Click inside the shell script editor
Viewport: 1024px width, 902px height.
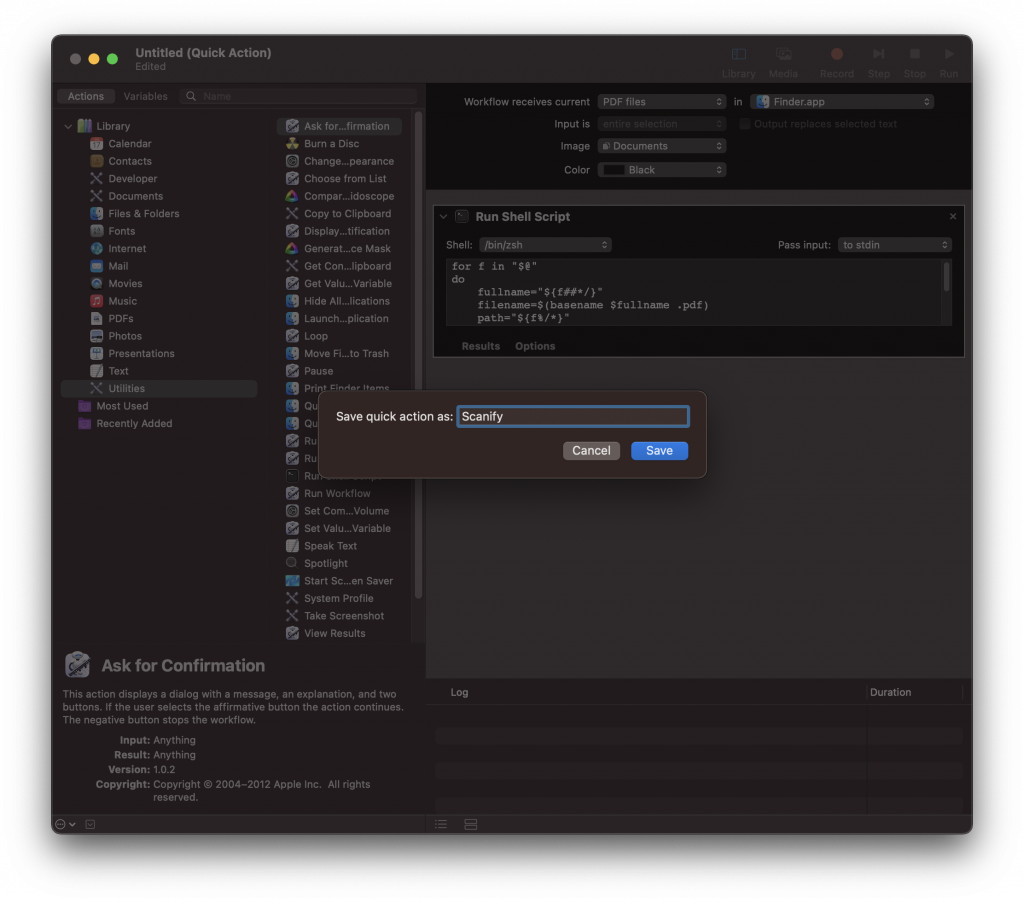693,291
